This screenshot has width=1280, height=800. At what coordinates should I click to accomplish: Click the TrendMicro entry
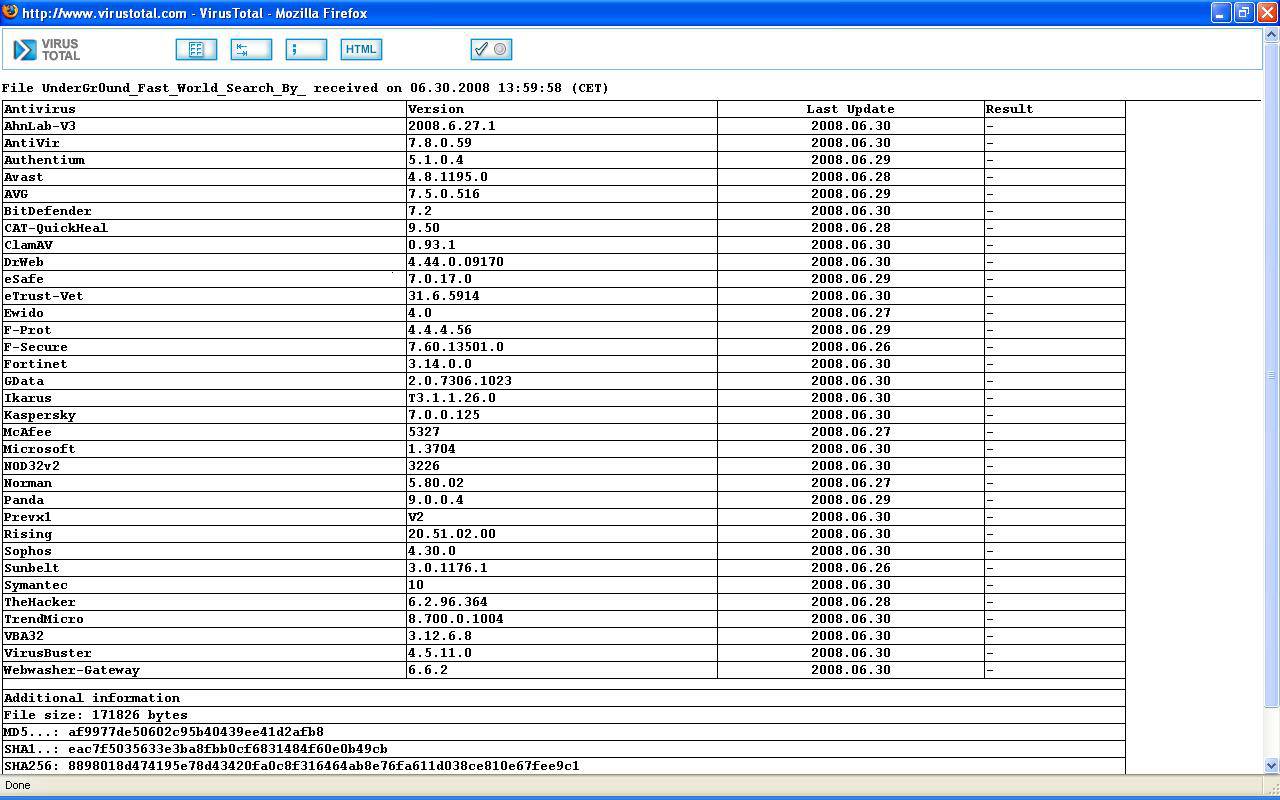pos(44,619)
